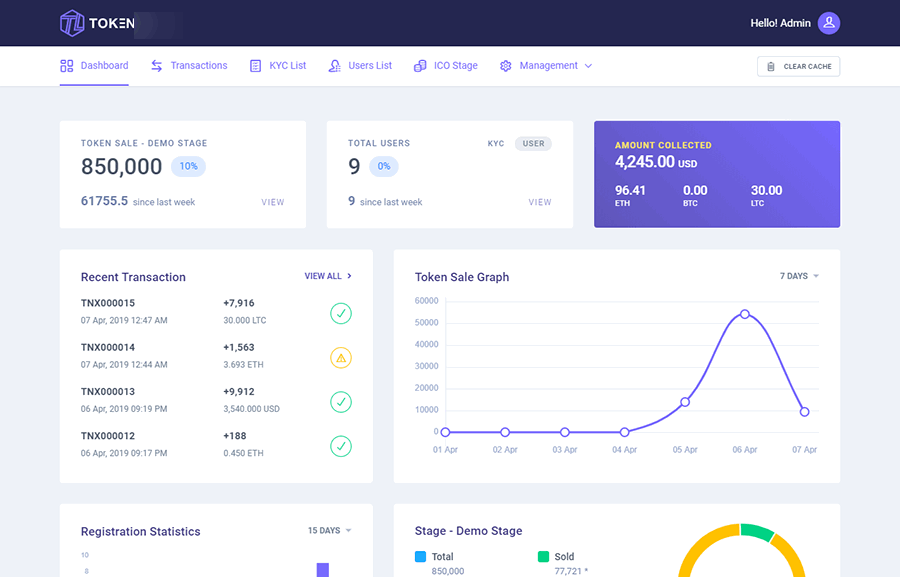Navigate to the ICO Stage tab
The image size is (900, 577).
pyautogui.click(x=446, y=66)
